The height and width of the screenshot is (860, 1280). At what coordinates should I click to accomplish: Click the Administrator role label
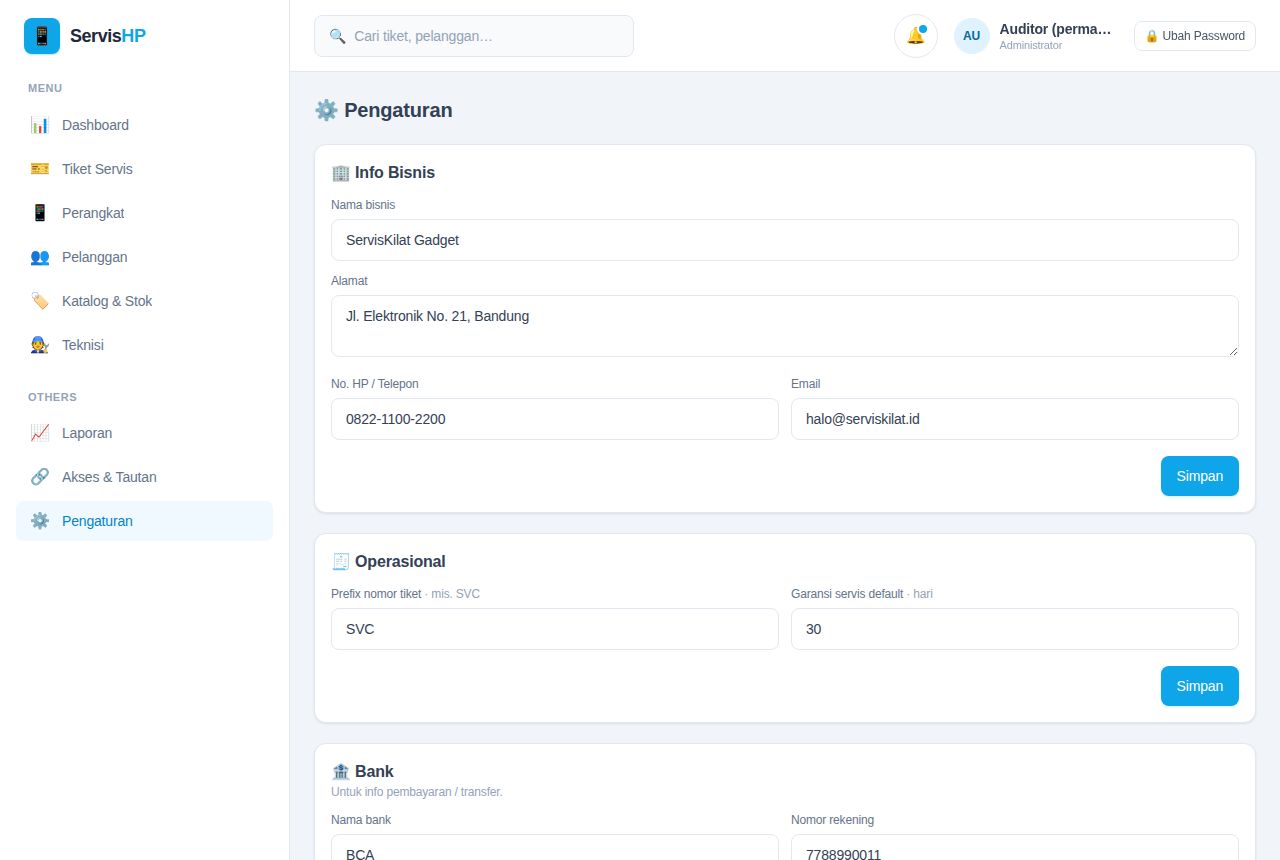[x=1031, y=46]
